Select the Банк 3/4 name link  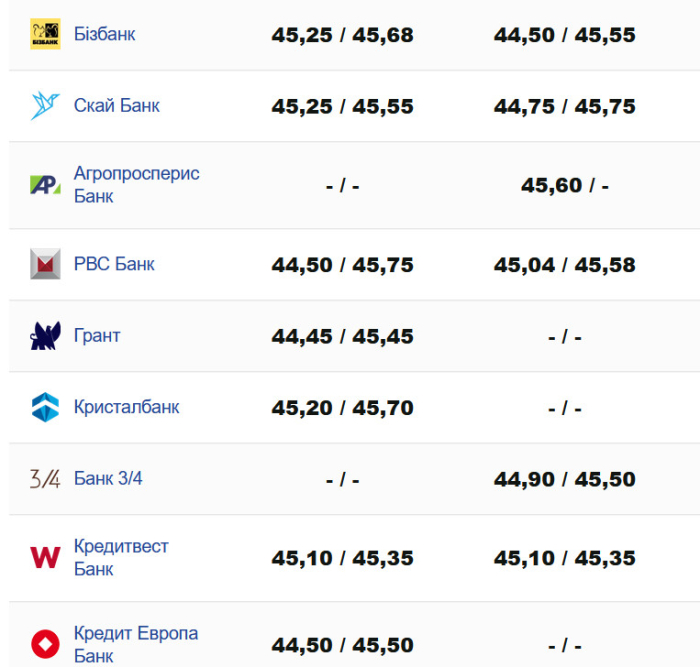coord(108,479)
